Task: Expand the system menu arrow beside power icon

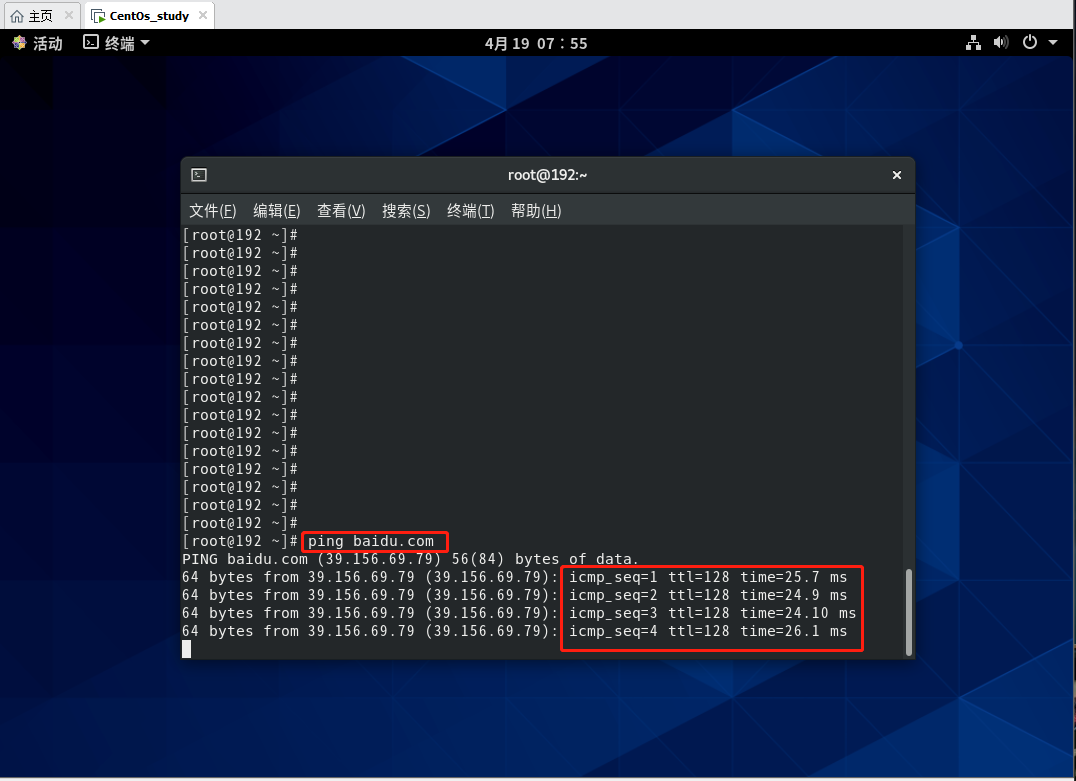Action: tap(1053, 43)
